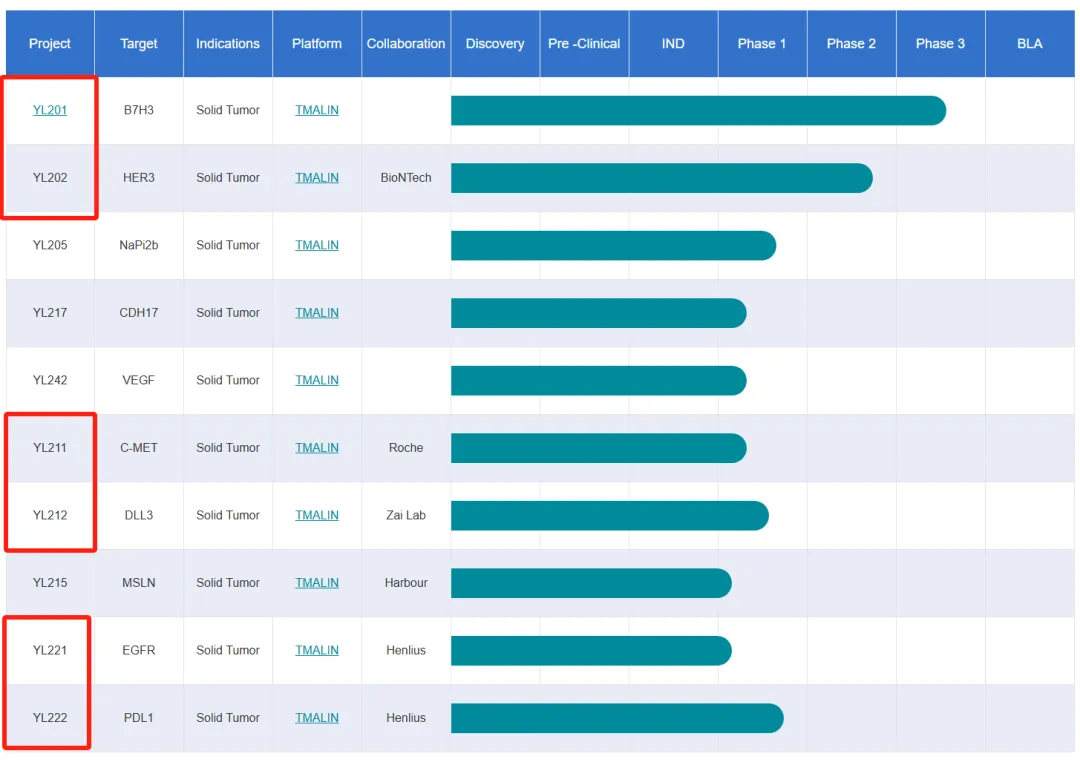The image size is (1080, 765).
Task: Follow the TMALIN link in the NaPi2b row
Action: [317, 245]
